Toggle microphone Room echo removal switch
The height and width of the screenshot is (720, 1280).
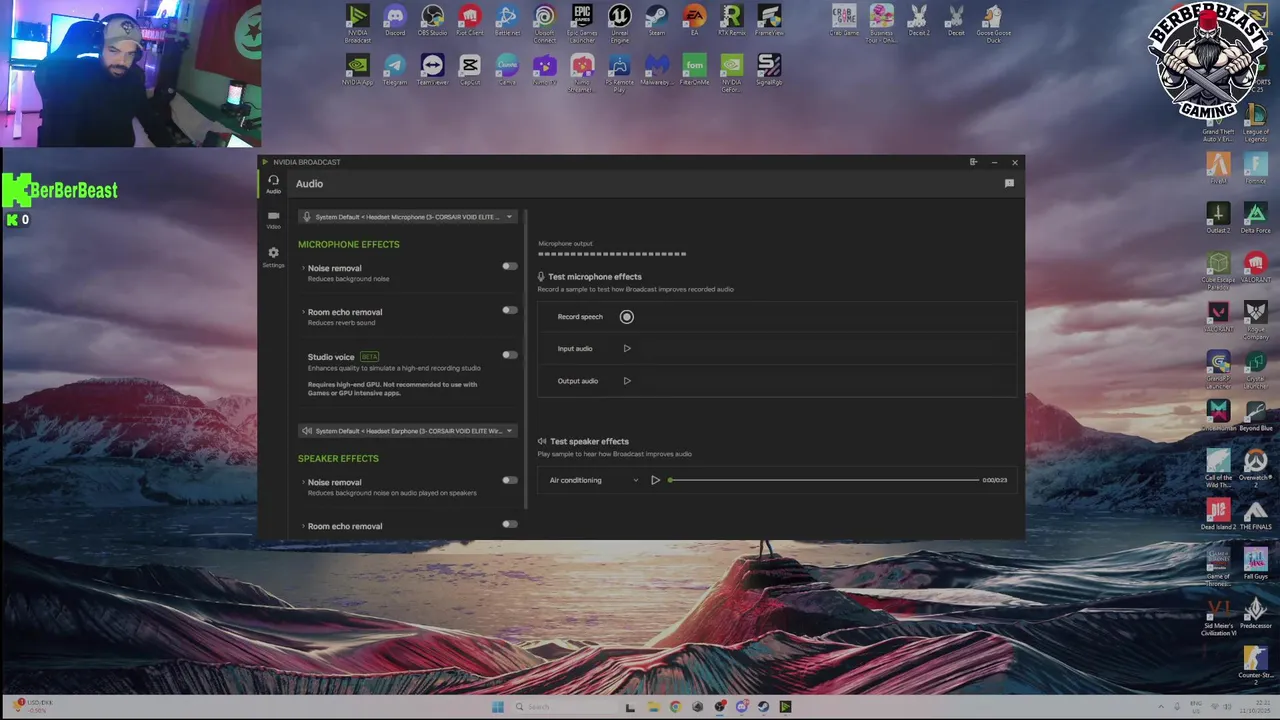click(x=510, y=310)
